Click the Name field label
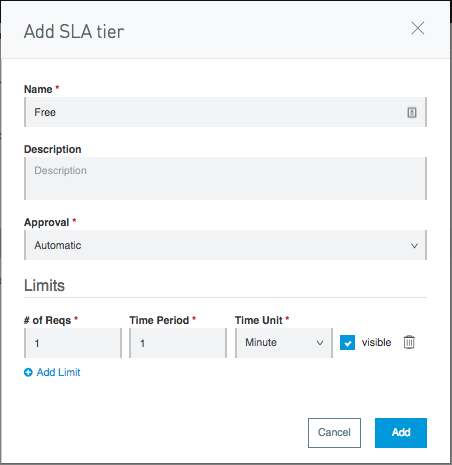 click(38, 89)
